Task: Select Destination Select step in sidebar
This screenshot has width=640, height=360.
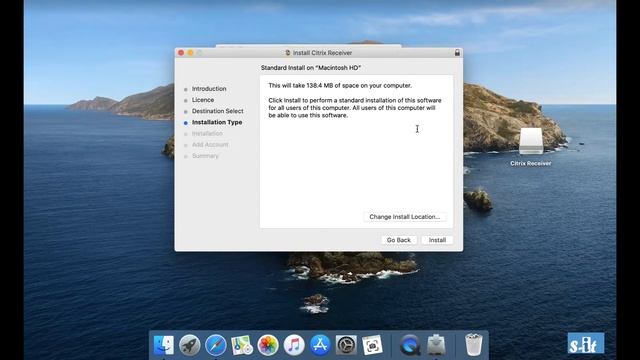Action: pyautogui.click(x=218, y=111)
